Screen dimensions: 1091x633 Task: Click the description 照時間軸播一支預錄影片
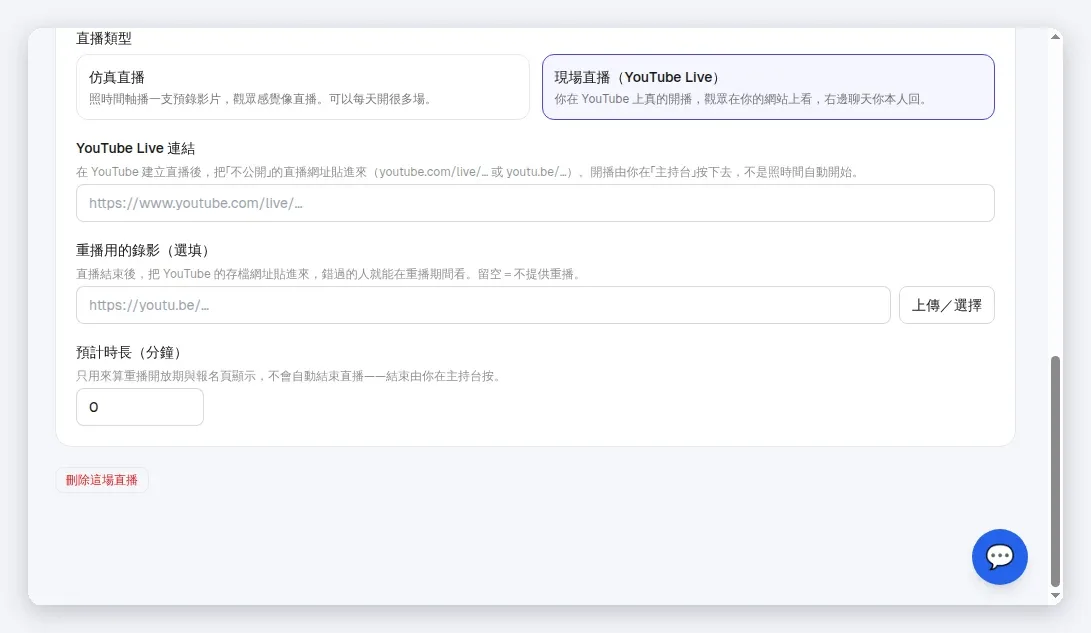point(261,99)
